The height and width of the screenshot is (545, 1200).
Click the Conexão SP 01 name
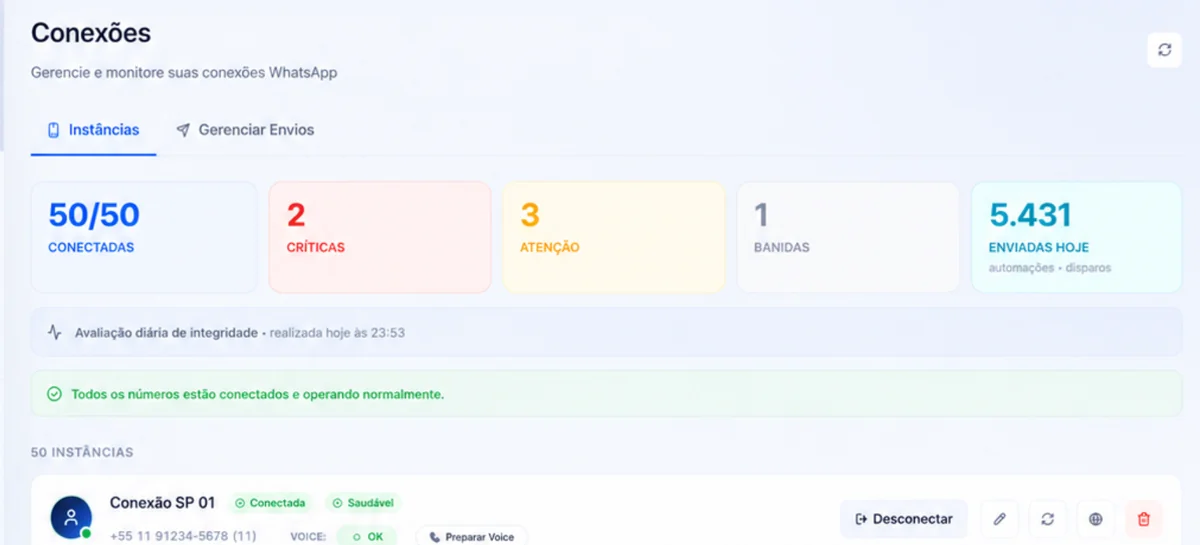[x=162, y=502]
